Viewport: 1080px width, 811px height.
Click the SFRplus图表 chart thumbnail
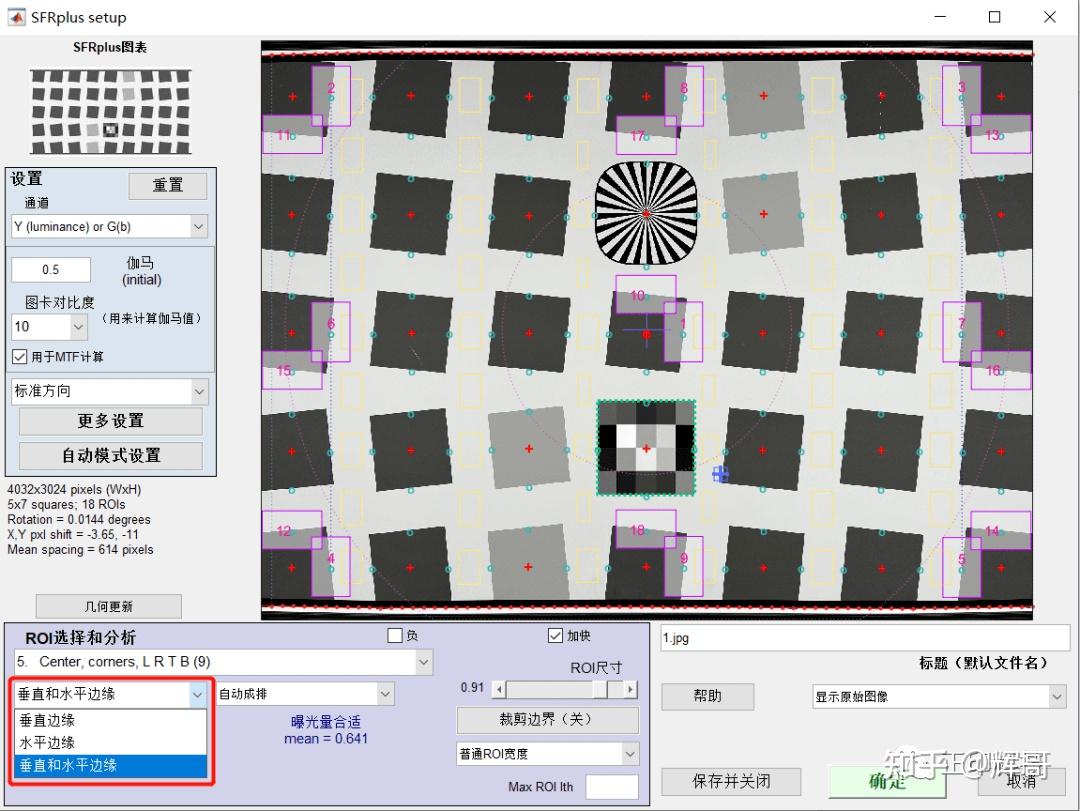[x=110, y=110]
